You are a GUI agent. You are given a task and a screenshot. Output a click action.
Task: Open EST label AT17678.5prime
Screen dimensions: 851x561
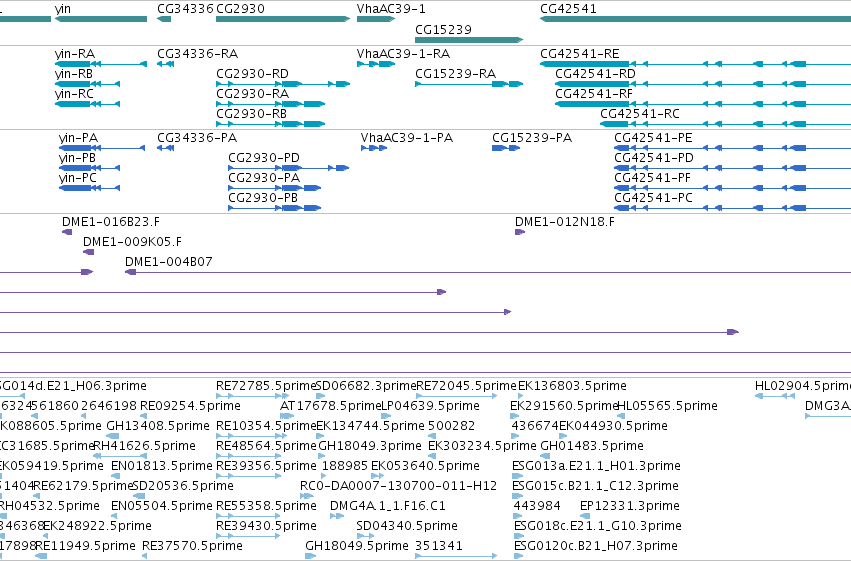tap(331, 406)
